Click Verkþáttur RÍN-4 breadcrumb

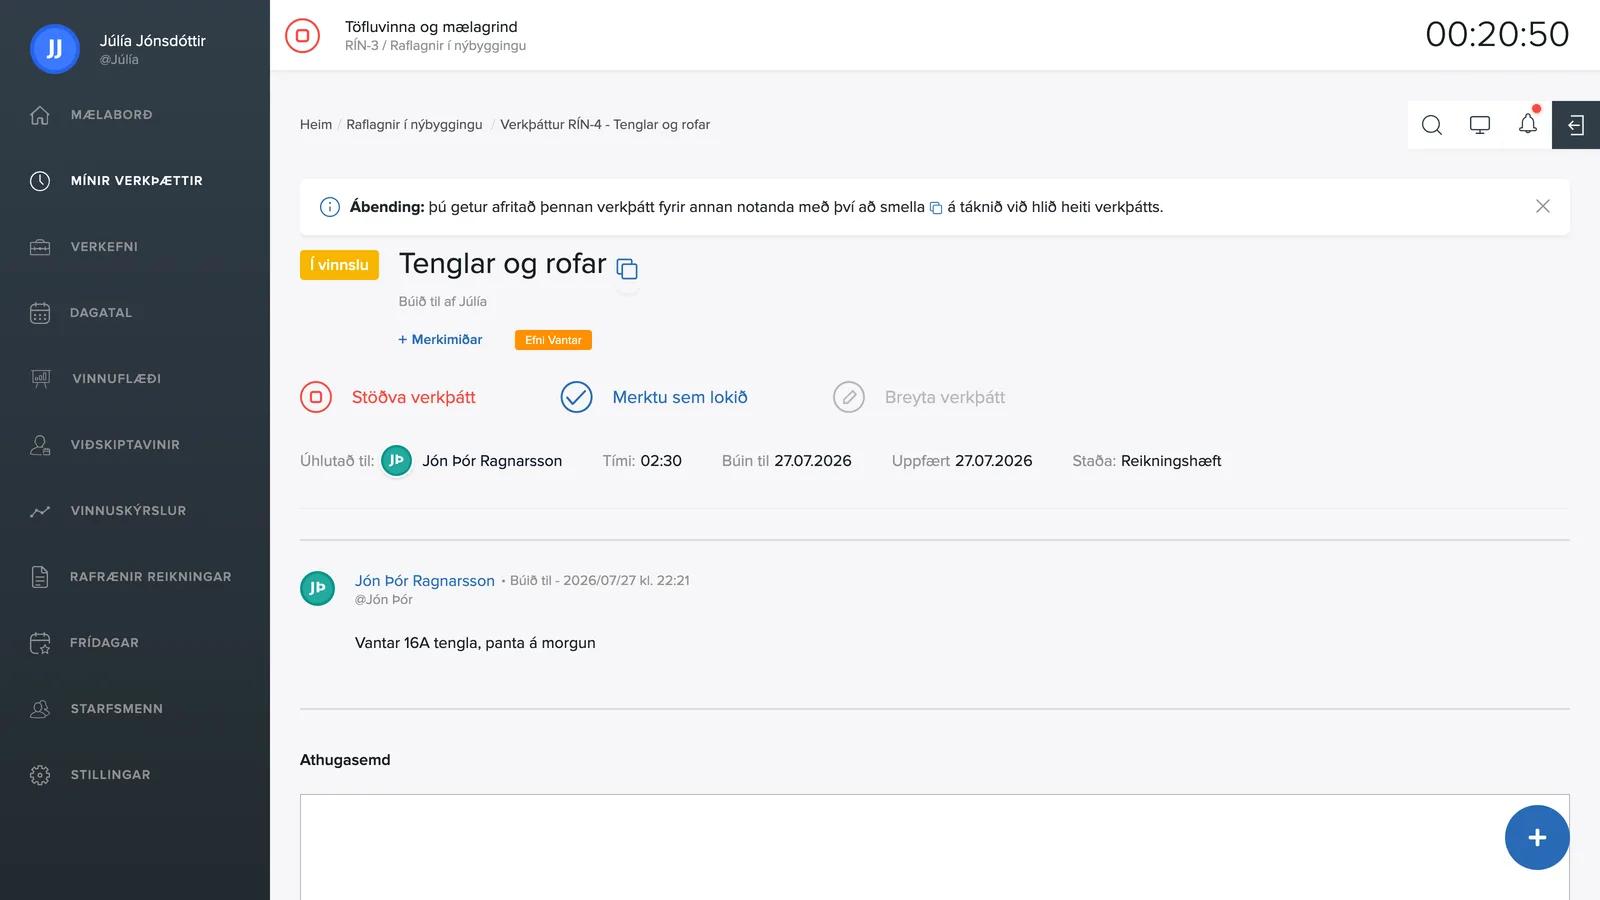tap(605, 125)
